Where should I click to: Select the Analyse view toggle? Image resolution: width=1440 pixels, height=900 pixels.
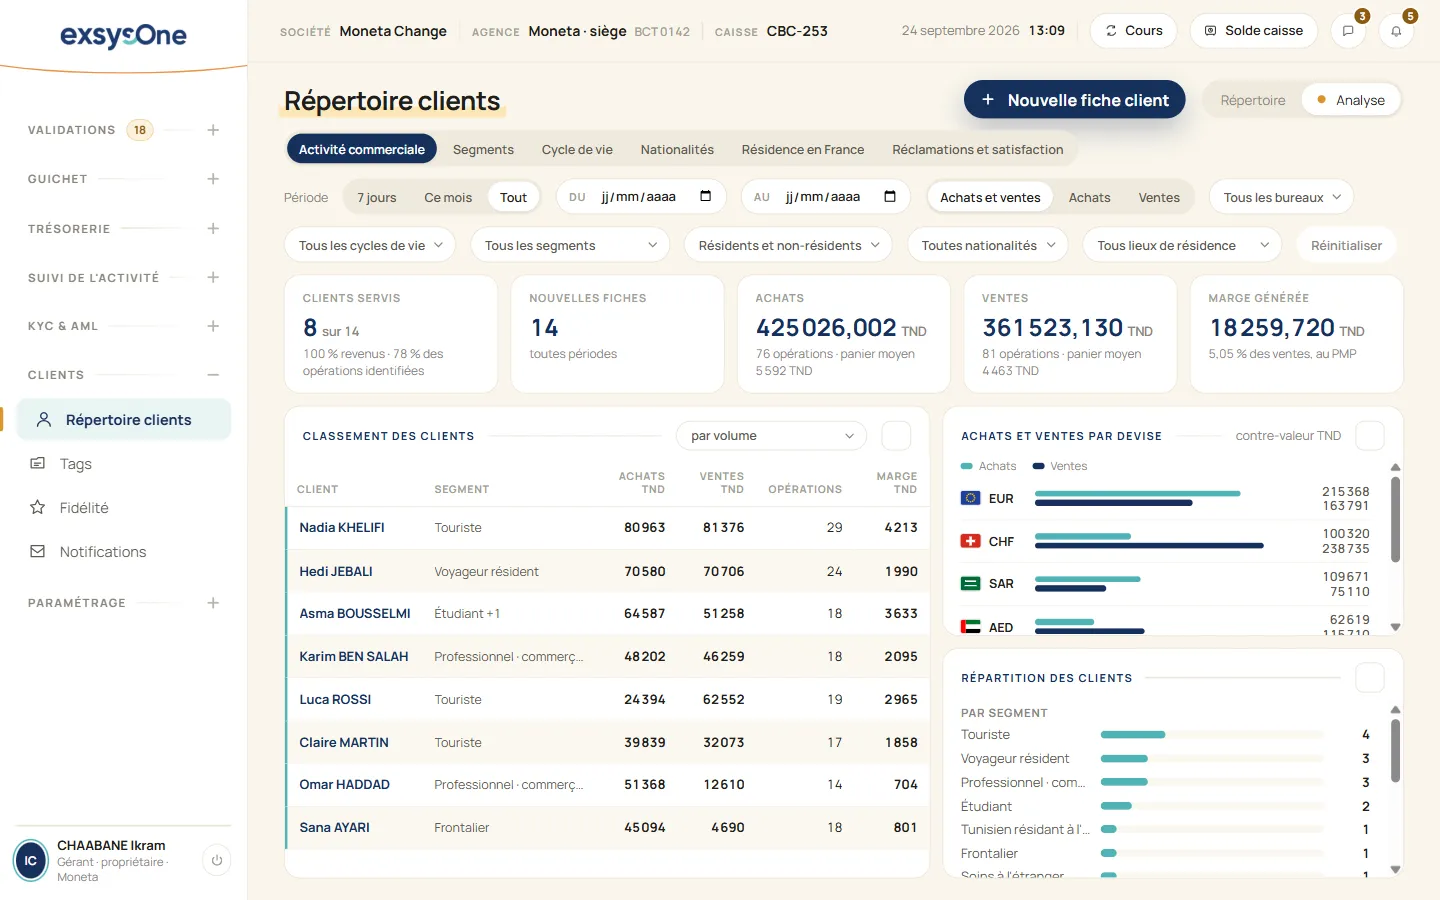pyautogui.click(x=1350, y=100)
